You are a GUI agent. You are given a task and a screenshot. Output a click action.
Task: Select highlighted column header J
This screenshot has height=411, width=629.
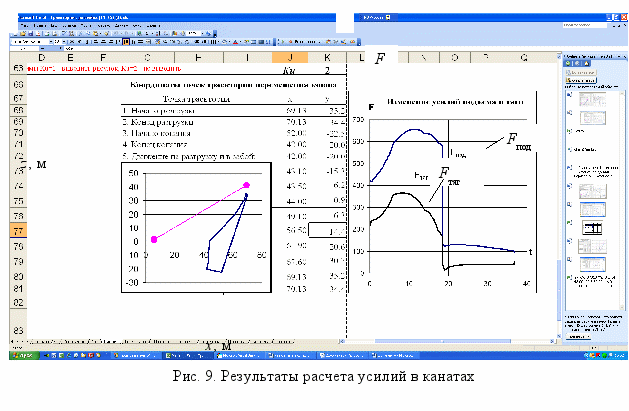(290, 58)
